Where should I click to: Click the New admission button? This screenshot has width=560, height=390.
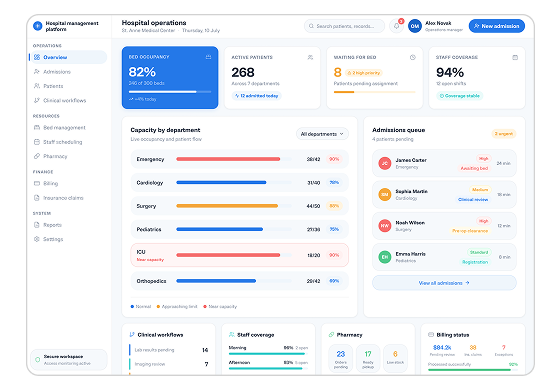[497, 26]
